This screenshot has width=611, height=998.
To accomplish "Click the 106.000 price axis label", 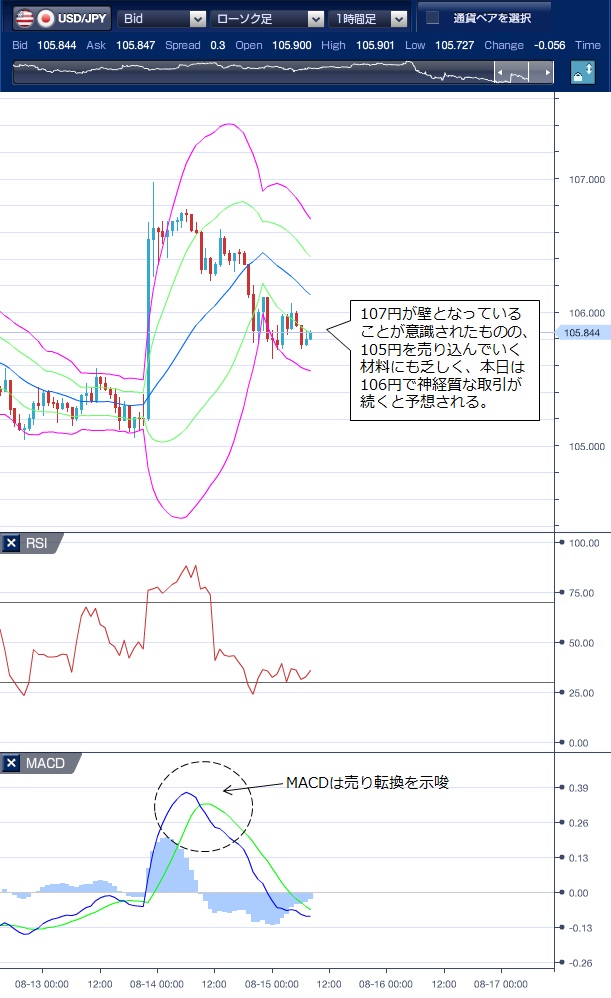I will point(587,313).
